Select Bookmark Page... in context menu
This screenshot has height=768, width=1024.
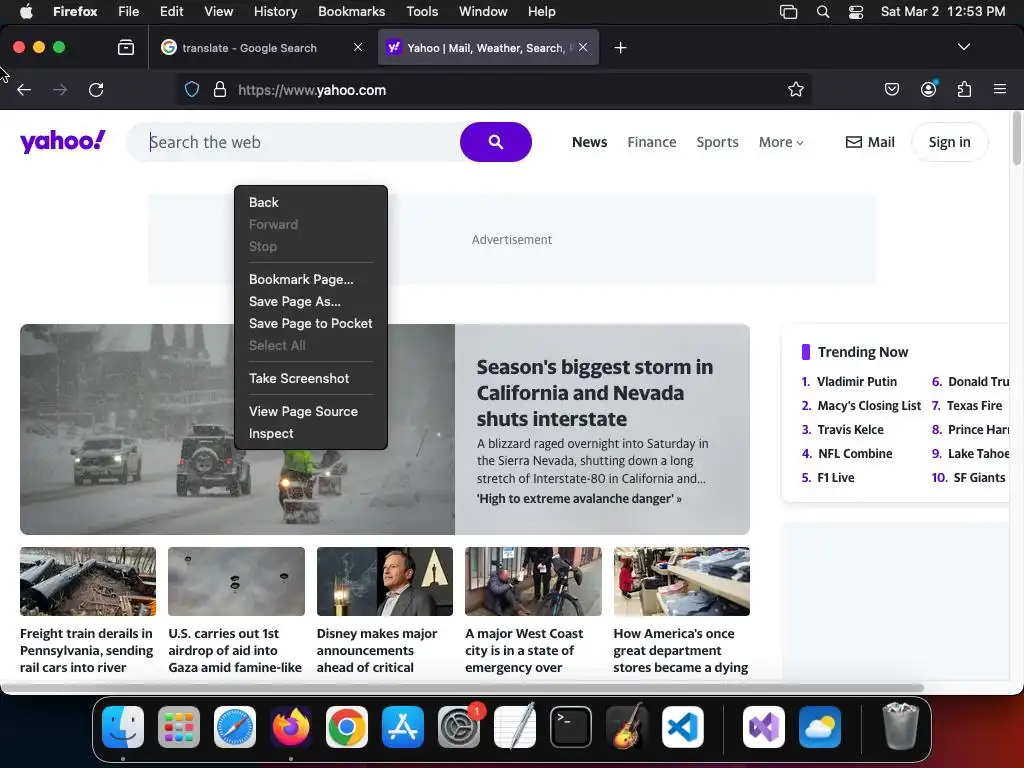[300, 280]
